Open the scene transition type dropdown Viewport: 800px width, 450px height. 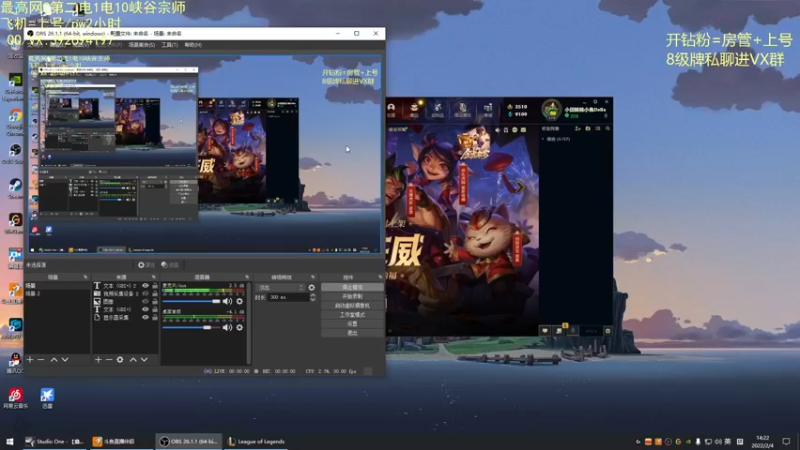coord(280,288)
